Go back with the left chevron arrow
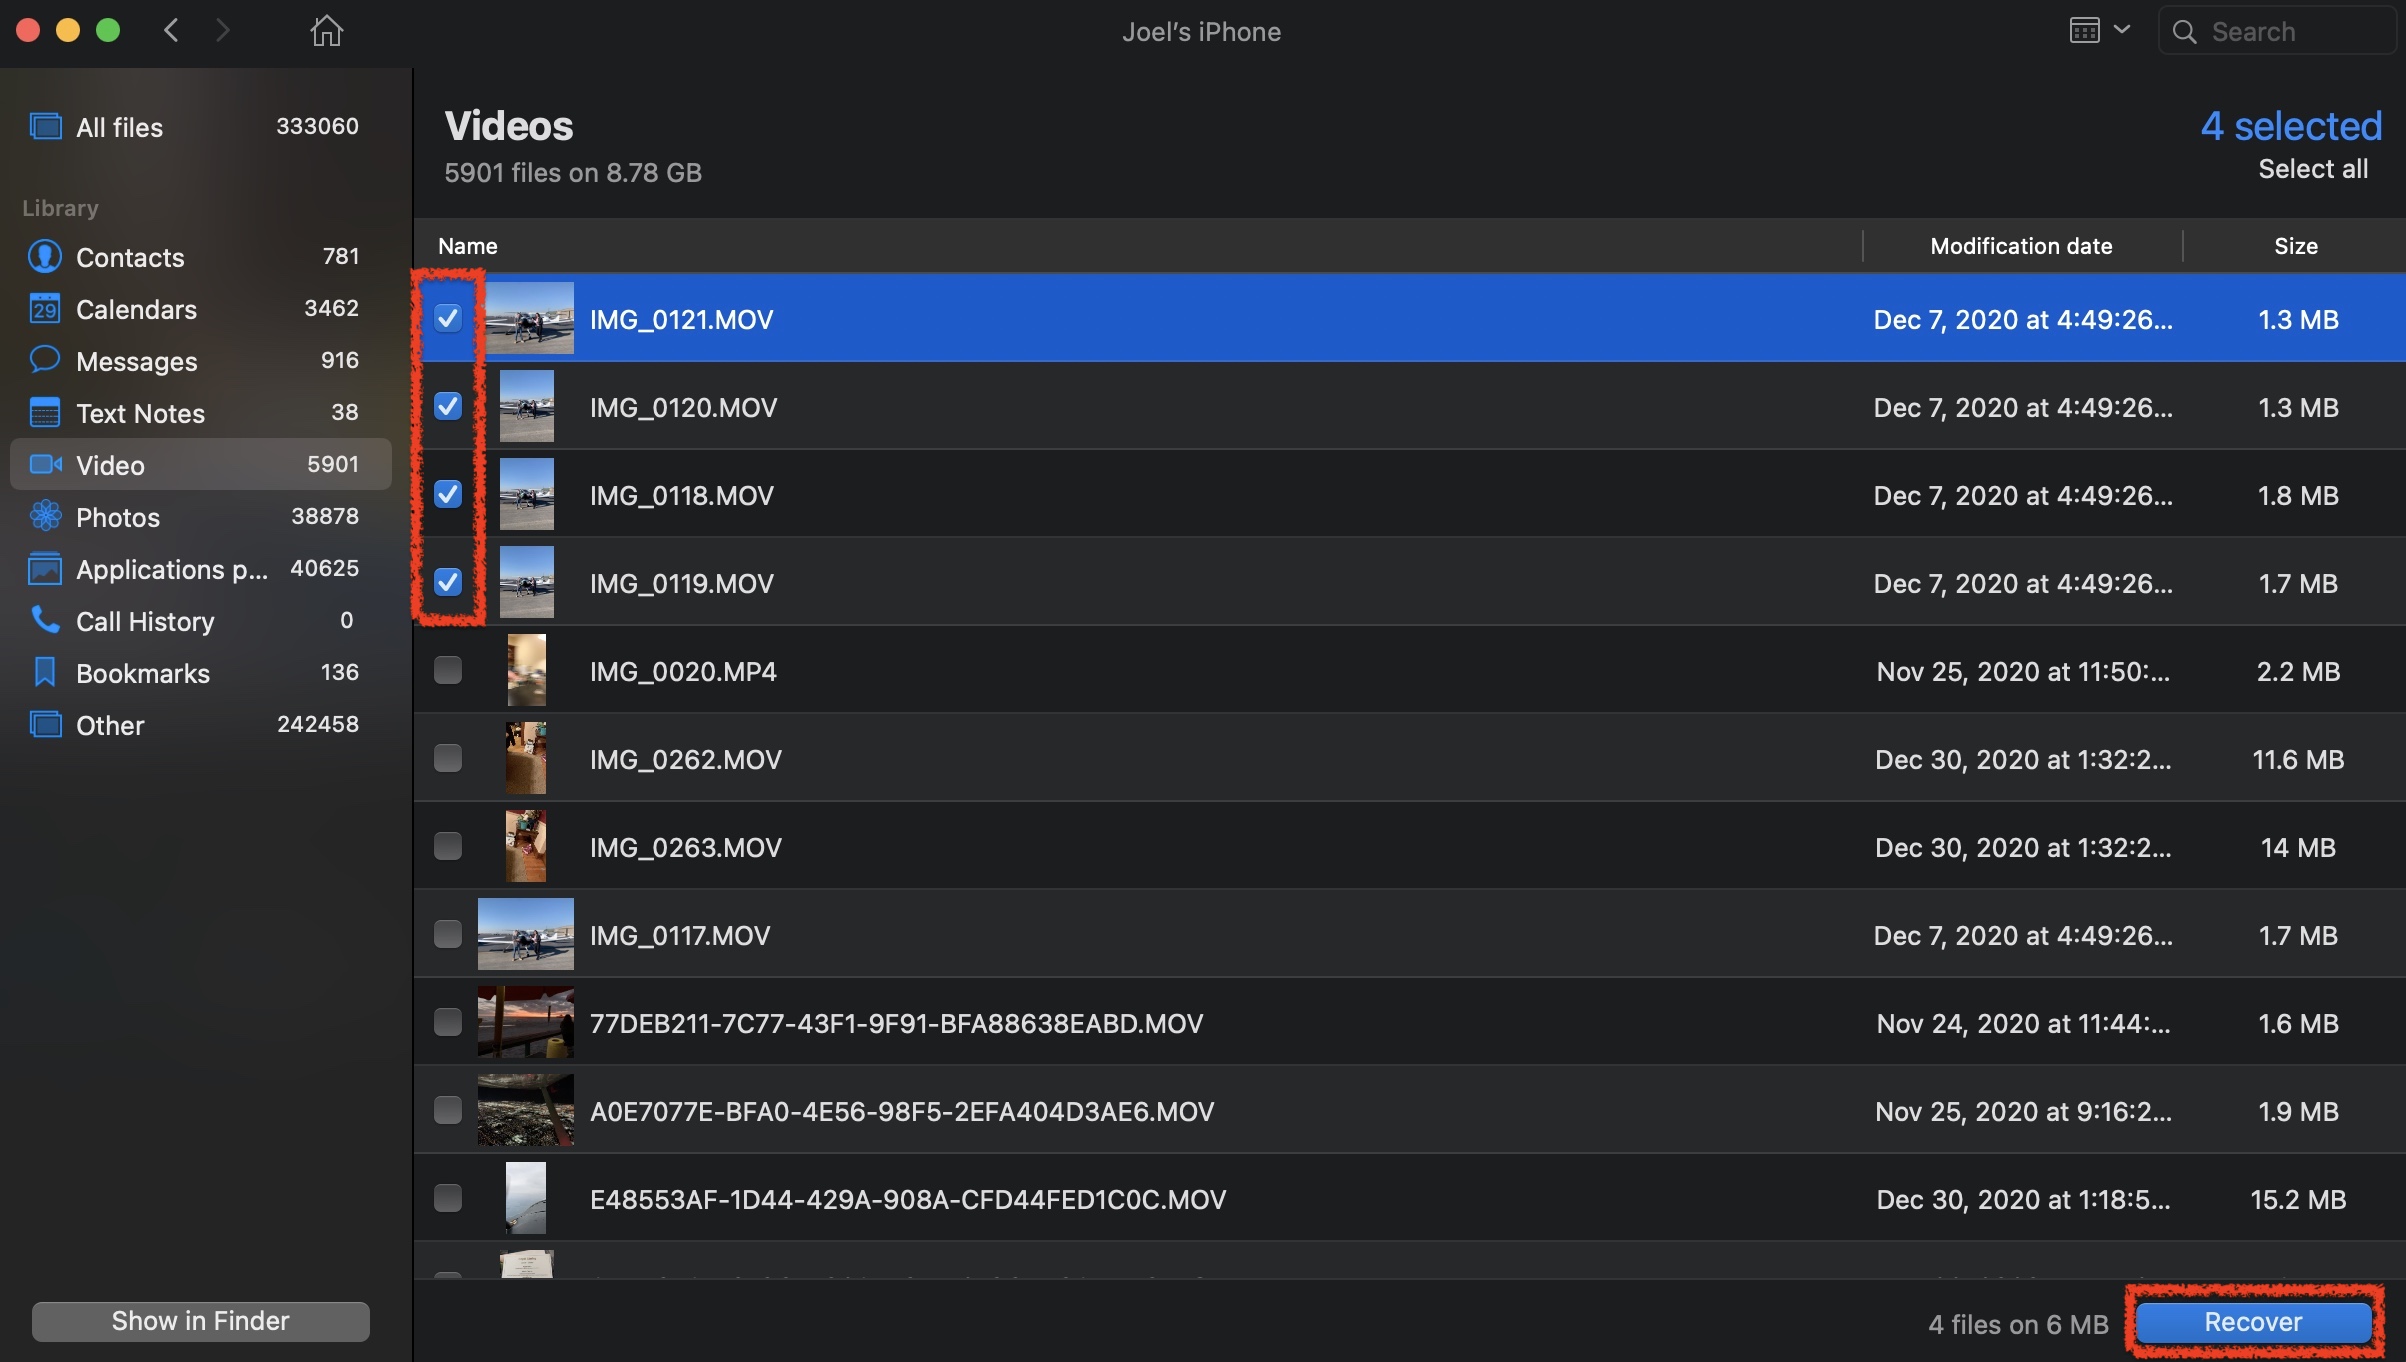2406x1362 pixels. click(x=171, y=31)
